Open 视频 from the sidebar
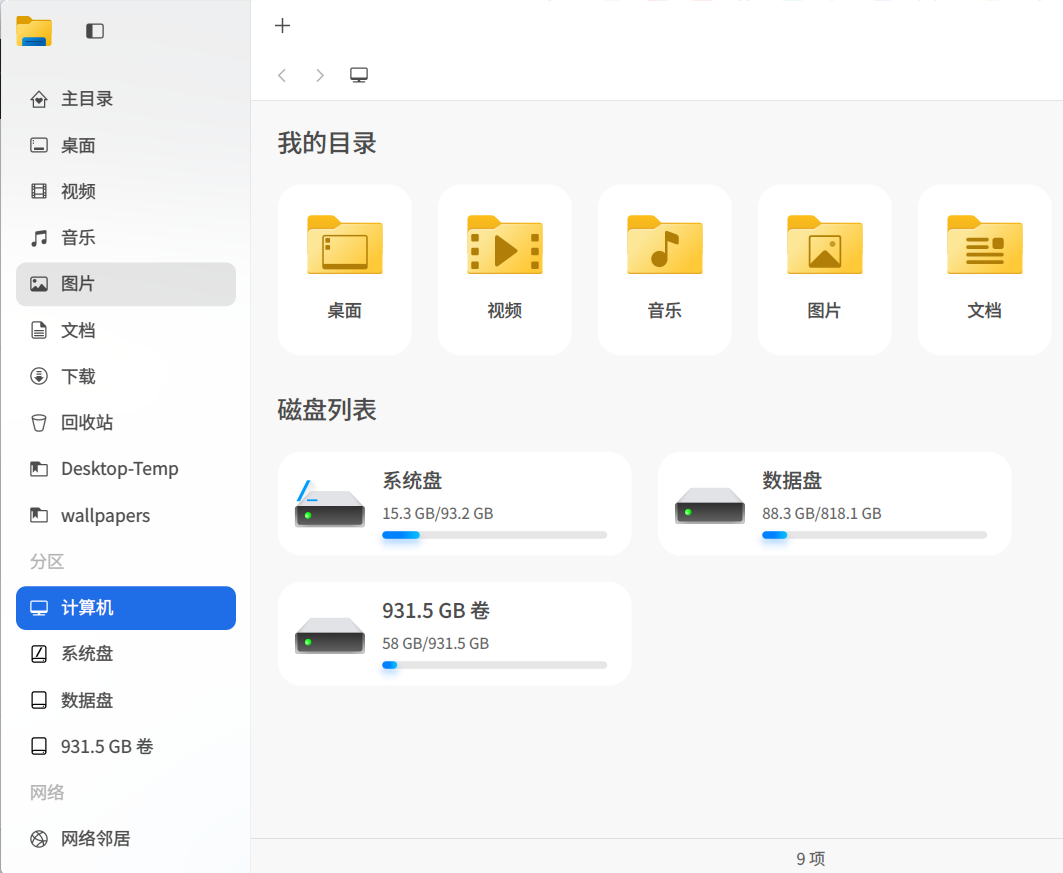 (126, 191)
